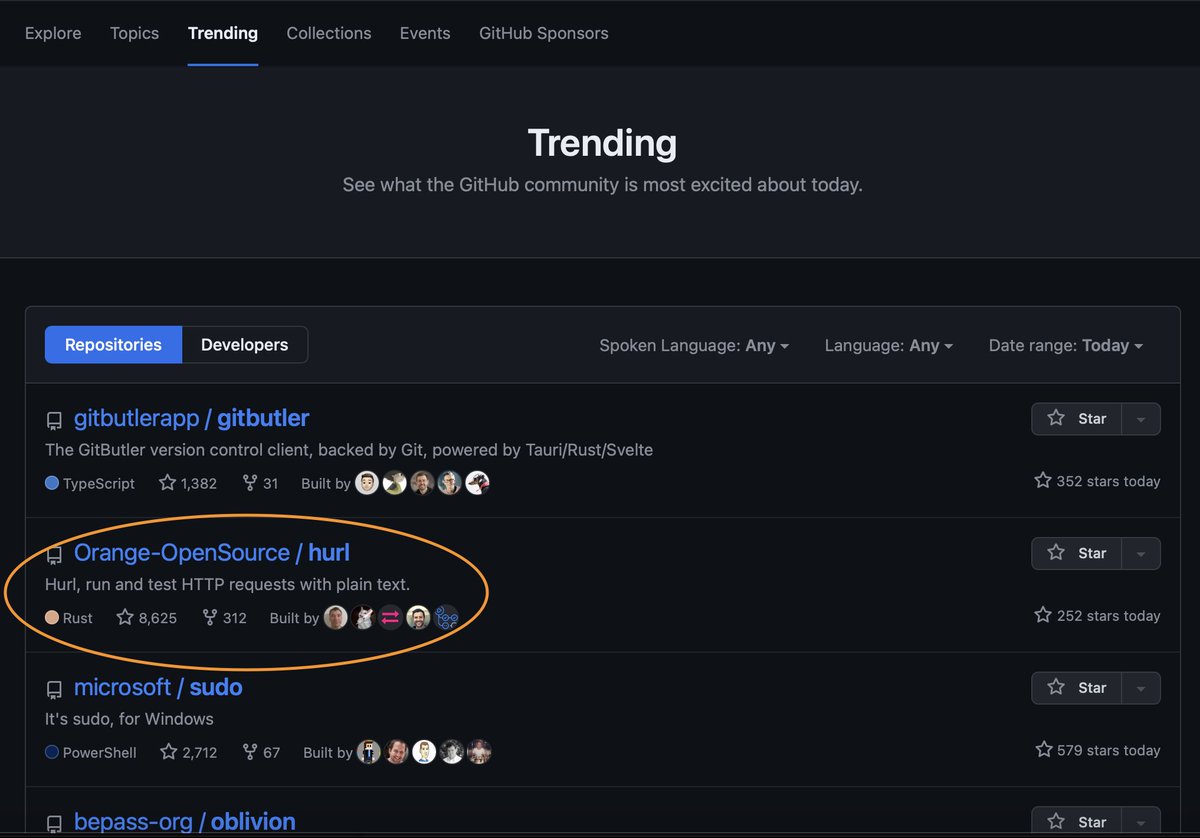The height and width of the screenshot is (838, 1200).
Task: Click the repo icon beside hurl
Action: click(x=54, y=555)
